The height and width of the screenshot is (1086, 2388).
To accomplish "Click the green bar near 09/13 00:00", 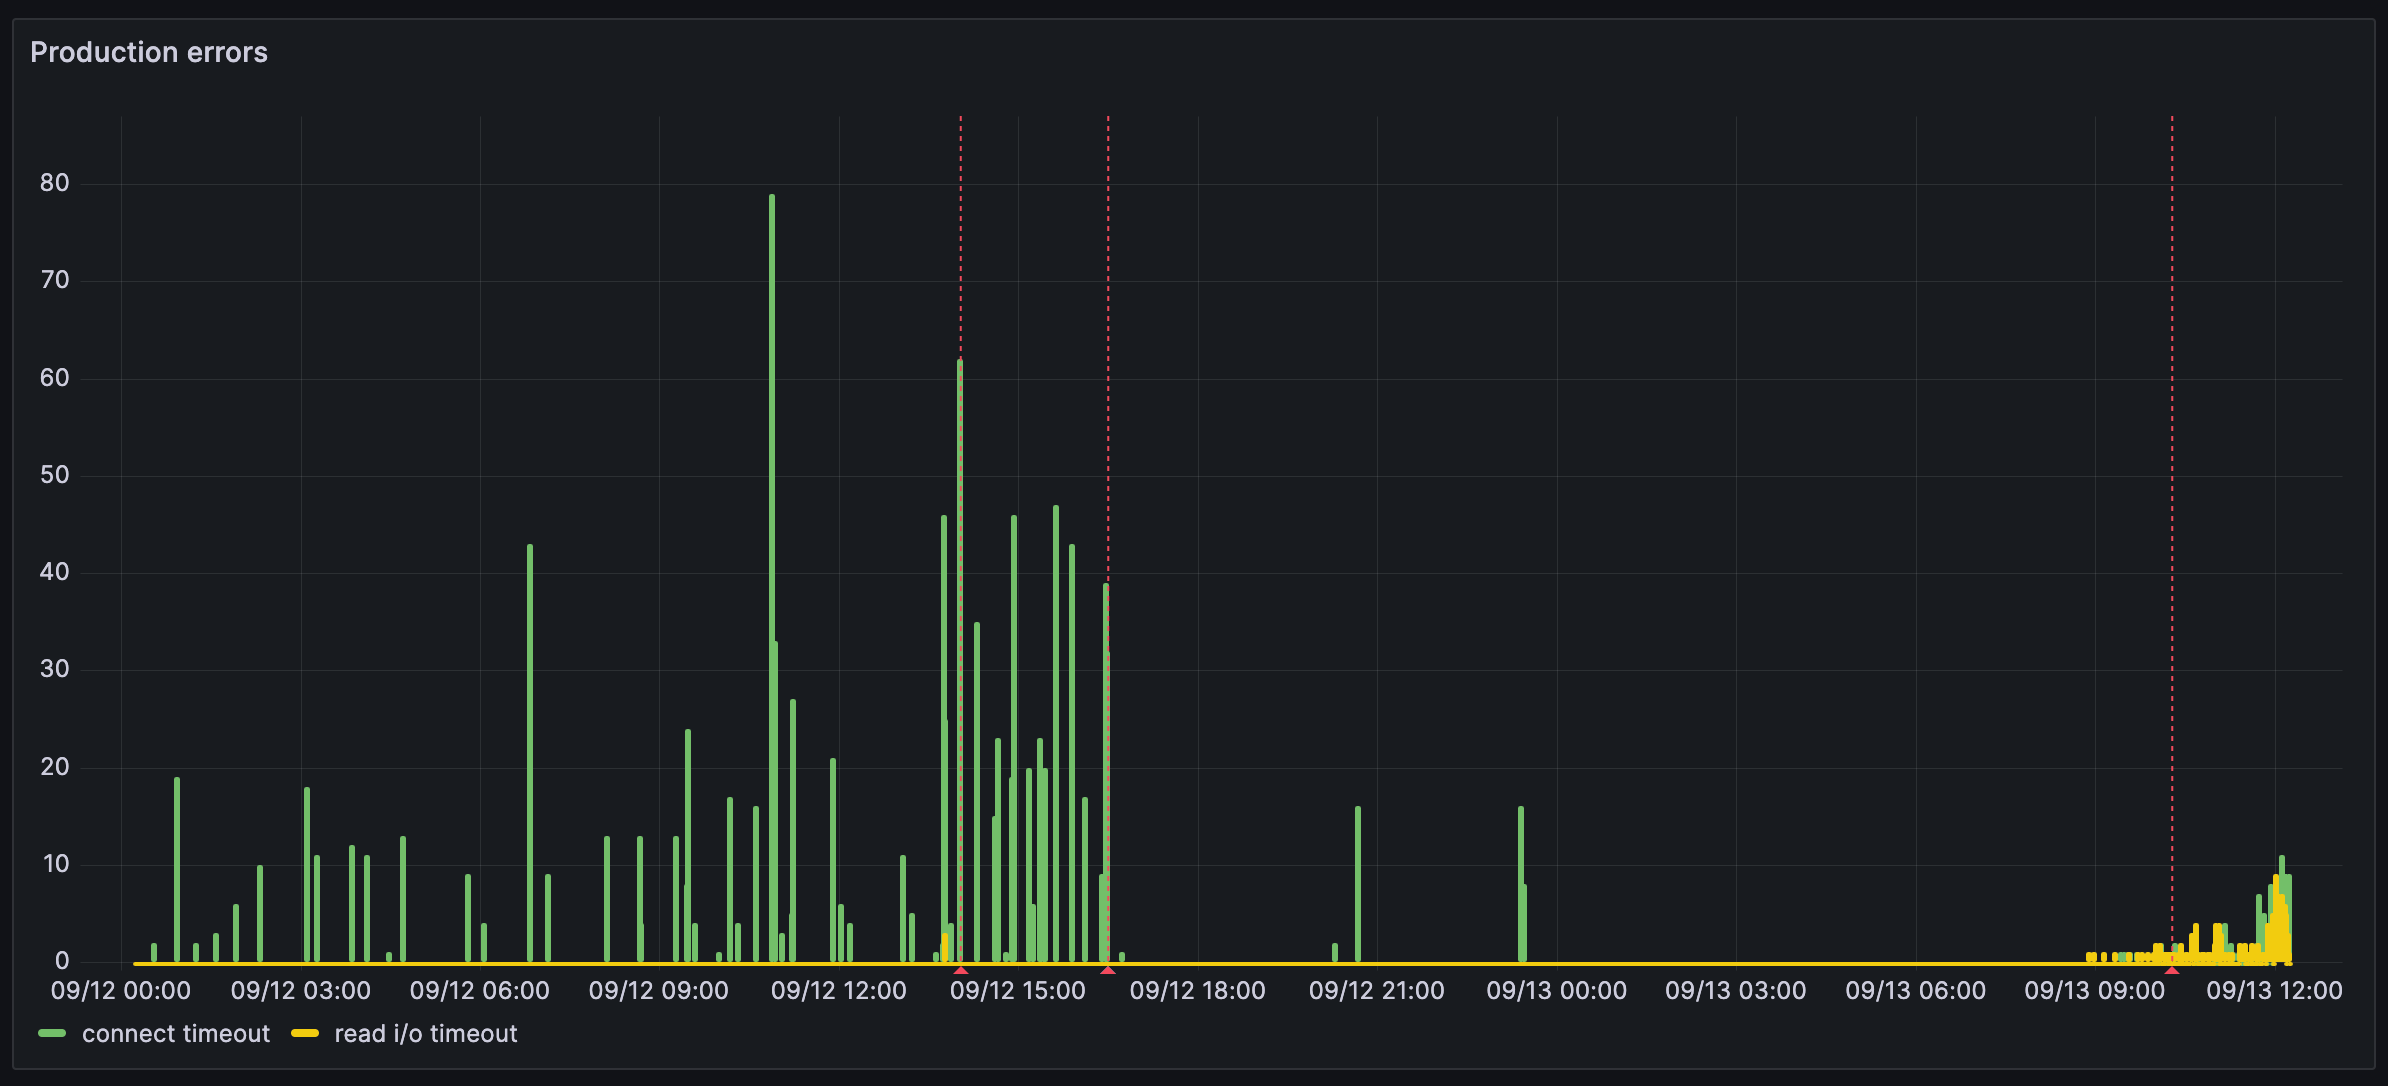I will coord(1521,884).
